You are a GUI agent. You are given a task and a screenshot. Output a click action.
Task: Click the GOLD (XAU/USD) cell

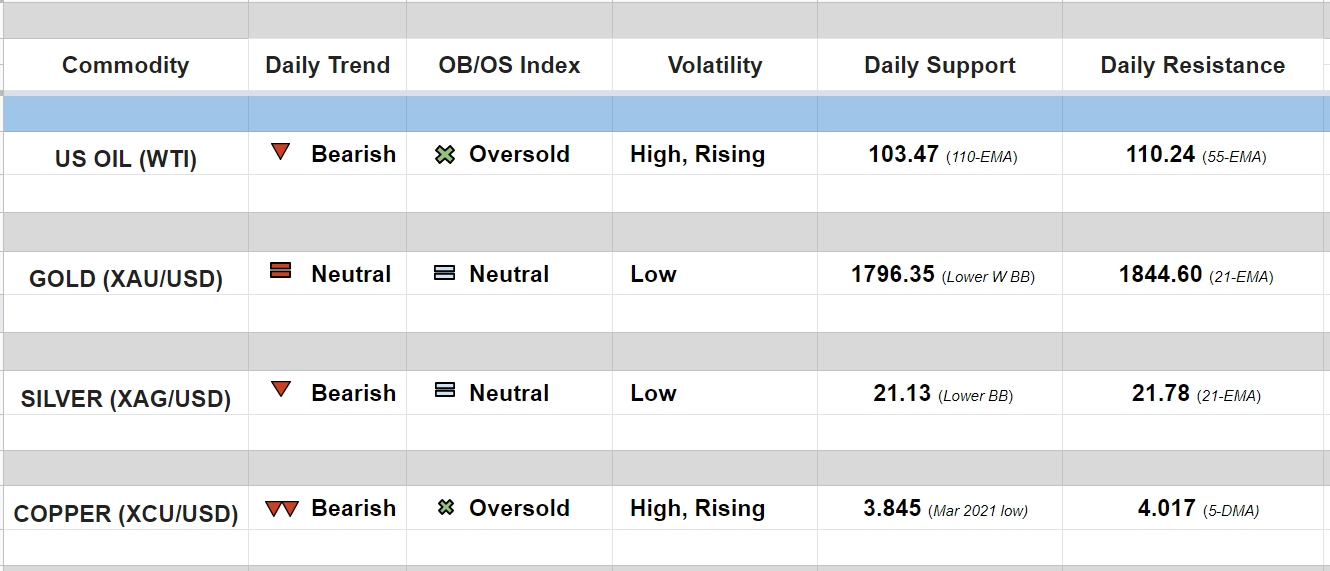(x=125, y=279)
